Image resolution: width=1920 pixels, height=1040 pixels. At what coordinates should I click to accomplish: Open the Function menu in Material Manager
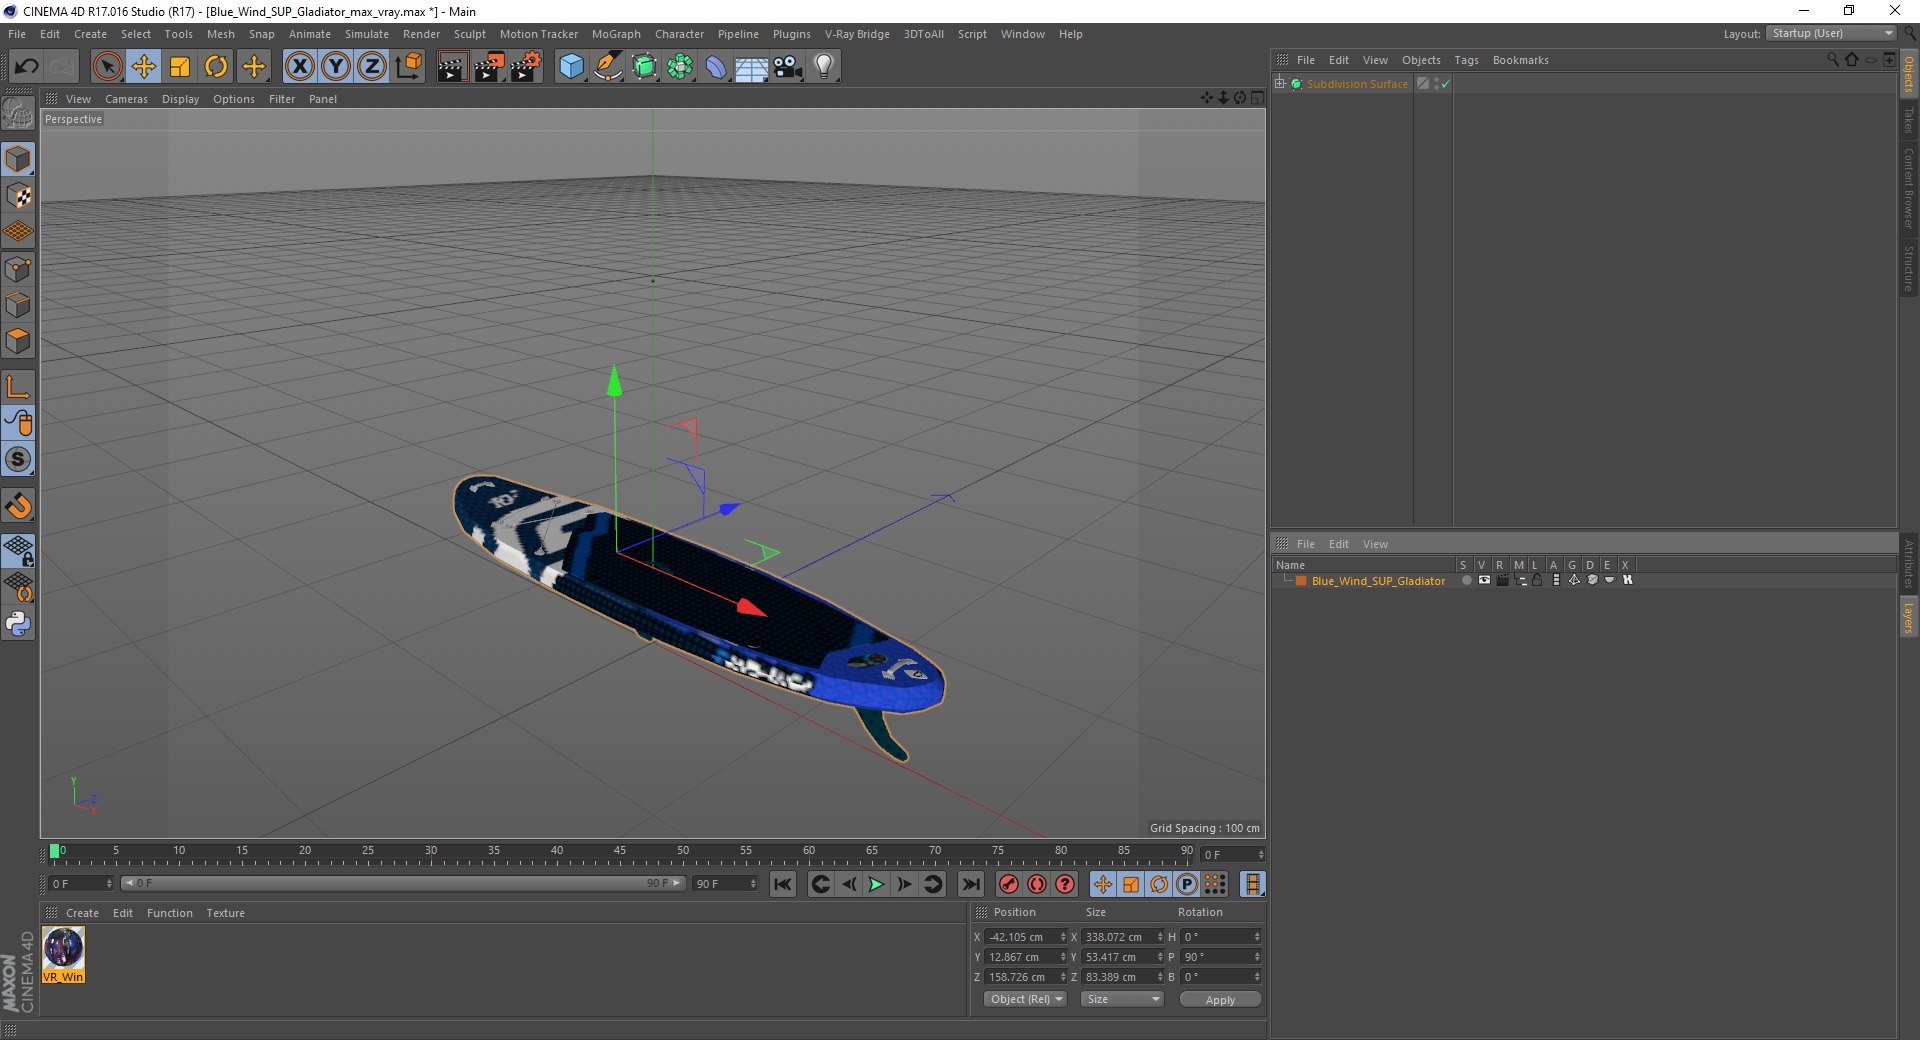tap(170, 913)
